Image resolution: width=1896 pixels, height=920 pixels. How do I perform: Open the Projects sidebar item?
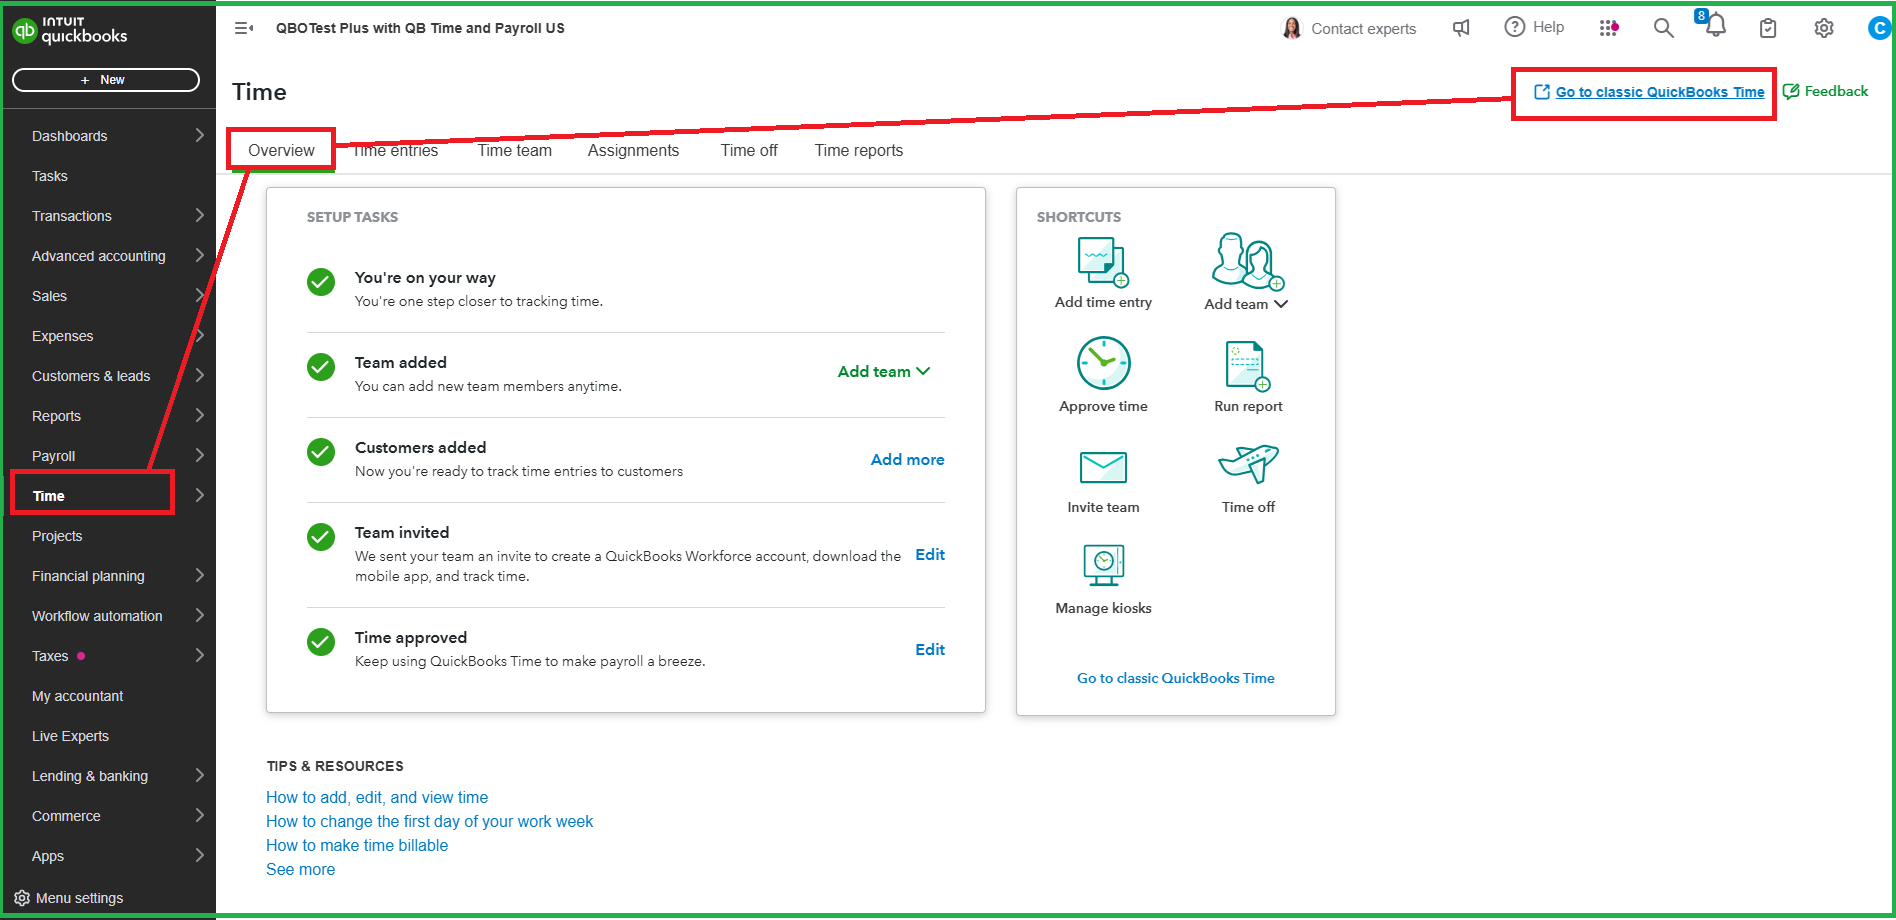click(x=57, y=536)
